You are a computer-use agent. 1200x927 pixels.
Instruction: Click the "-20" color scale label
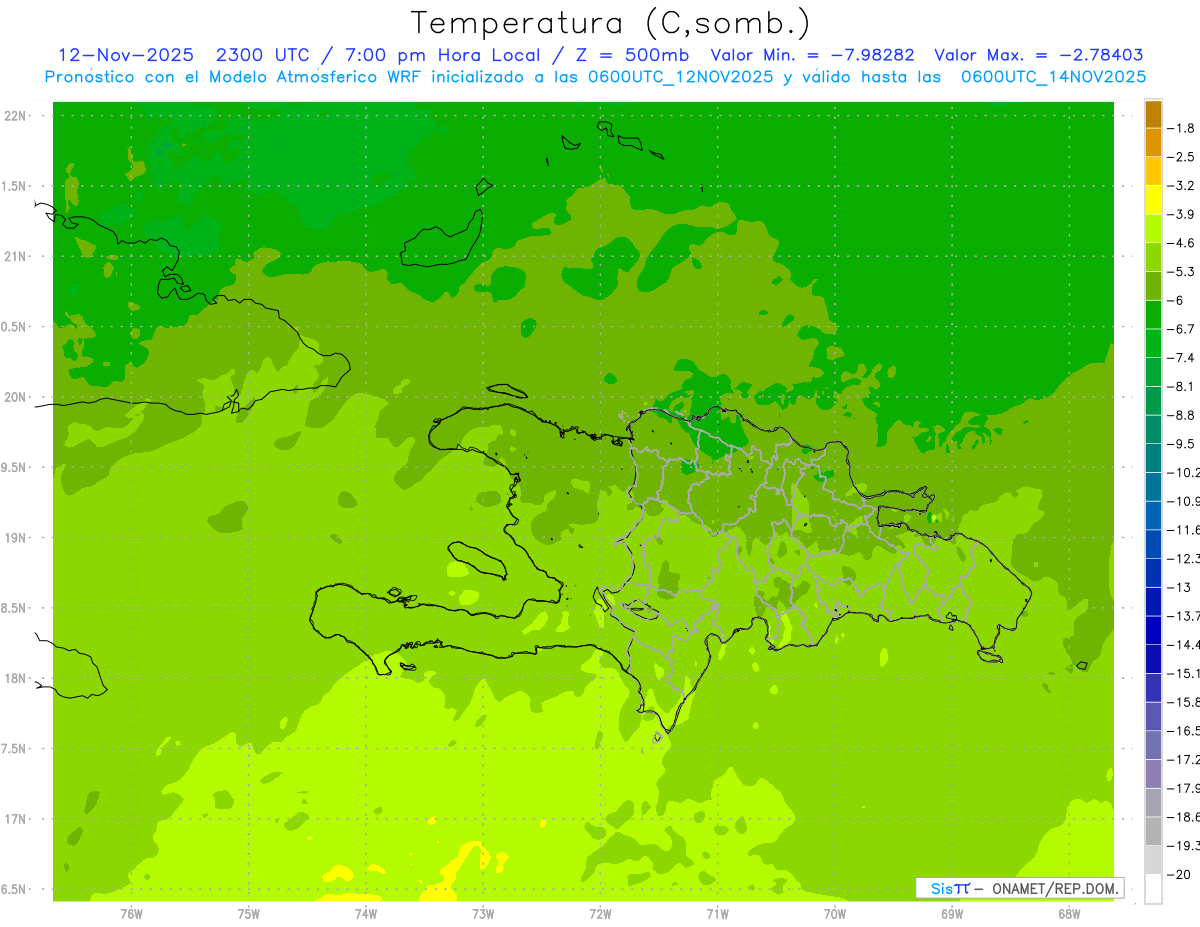[x=1179, y=874]
